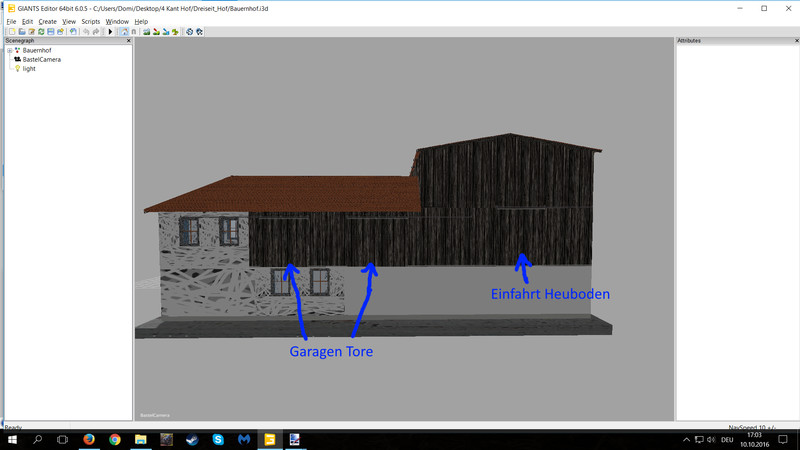
Task: Open the Create menu
Action: tap(47, 21)
